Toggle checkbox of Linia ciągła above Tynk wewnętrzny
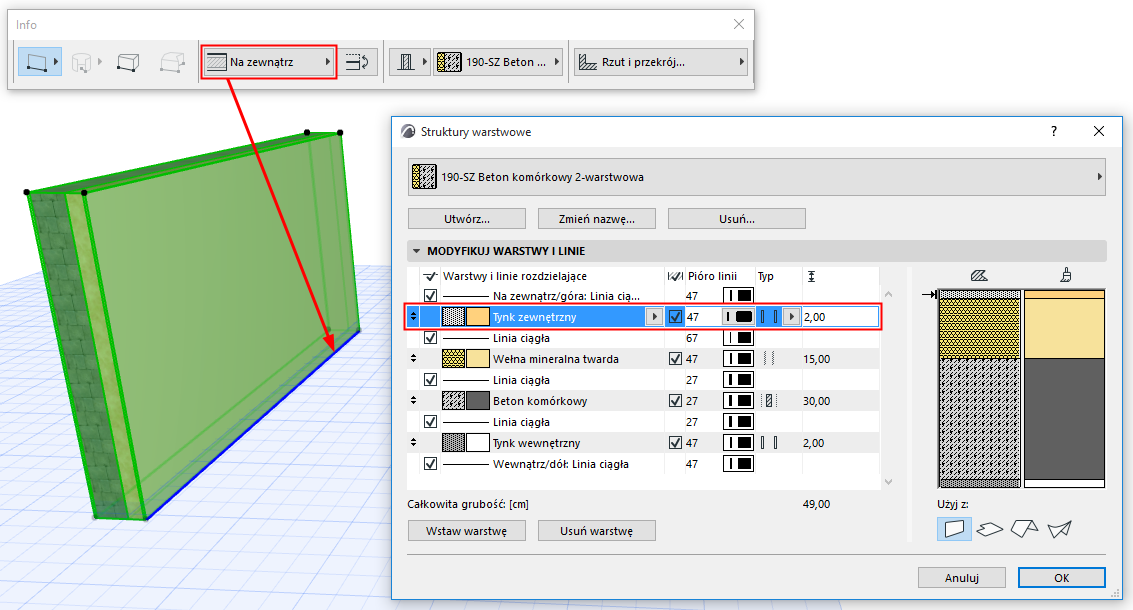Image resolution: width=1133 pixels, height=610 pixels. tap(431, 421)
